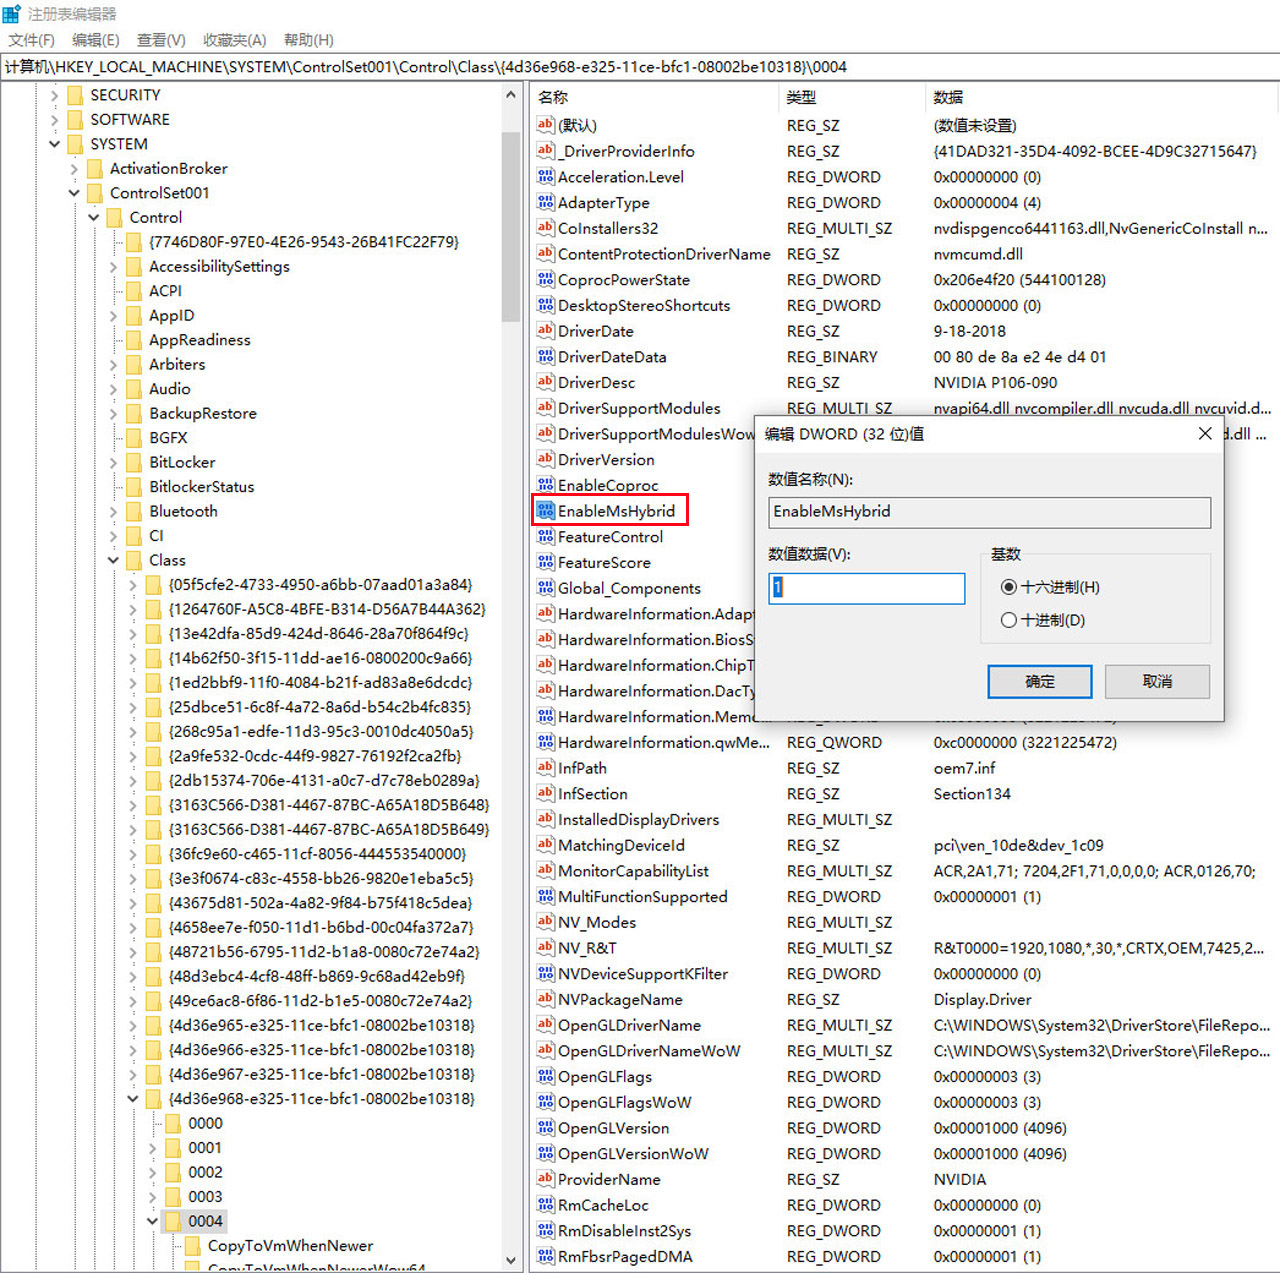This screenshot has width=1280, height=1273.
Task: Select the FeatureControl DWORD icon
Action: 545,537
